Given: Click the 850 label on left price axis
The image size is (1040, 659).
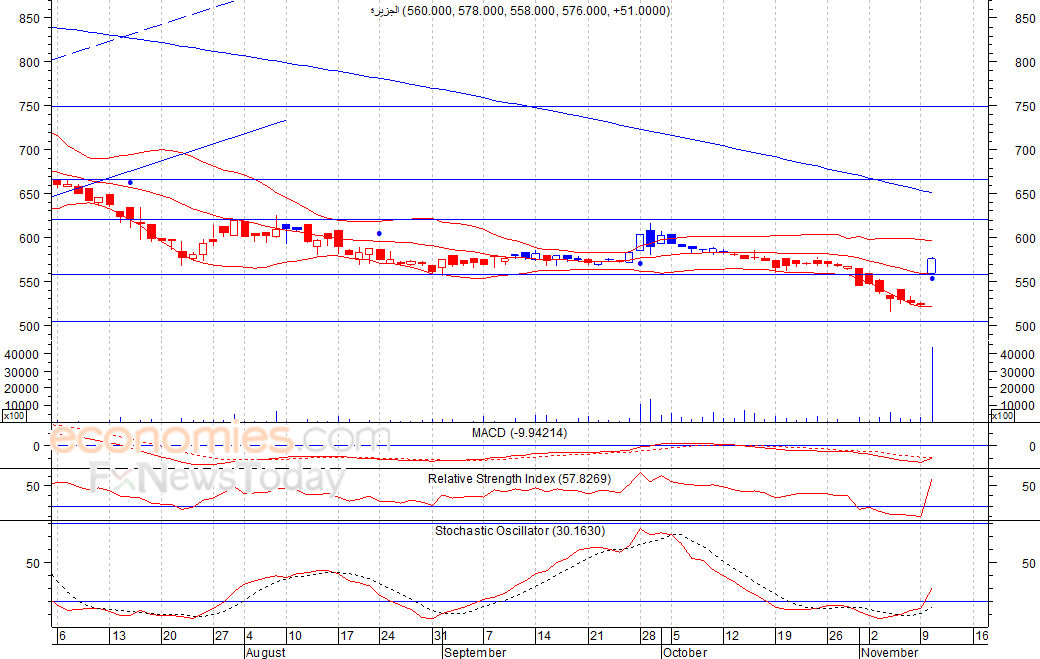Looking at the screenshot, I should (29, 19).
